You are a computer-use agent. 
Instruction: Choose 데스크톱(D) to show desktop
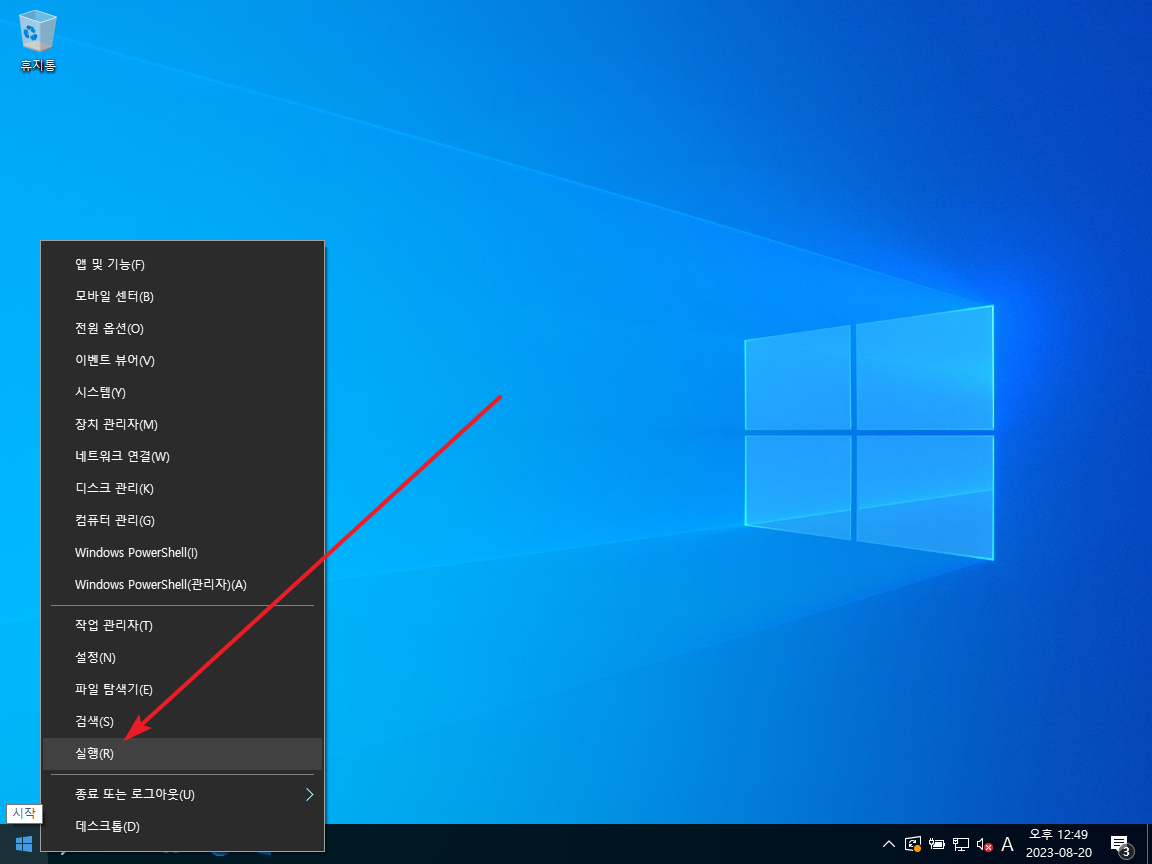(182, 827)
